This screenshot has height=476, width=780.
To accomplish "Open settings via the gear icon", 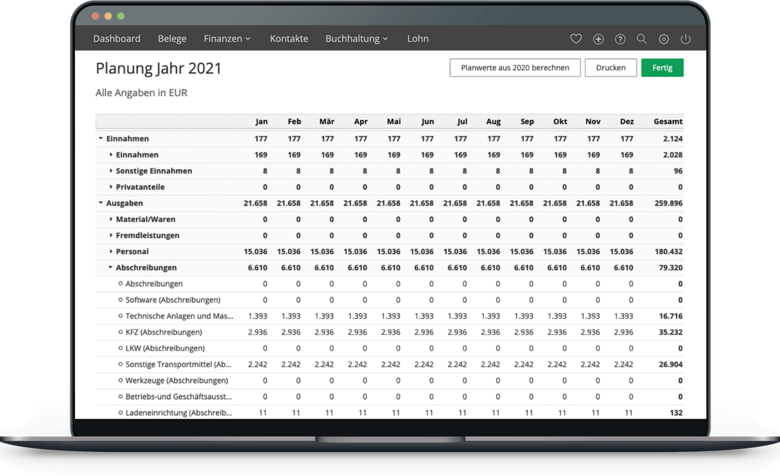I will 664,39.
